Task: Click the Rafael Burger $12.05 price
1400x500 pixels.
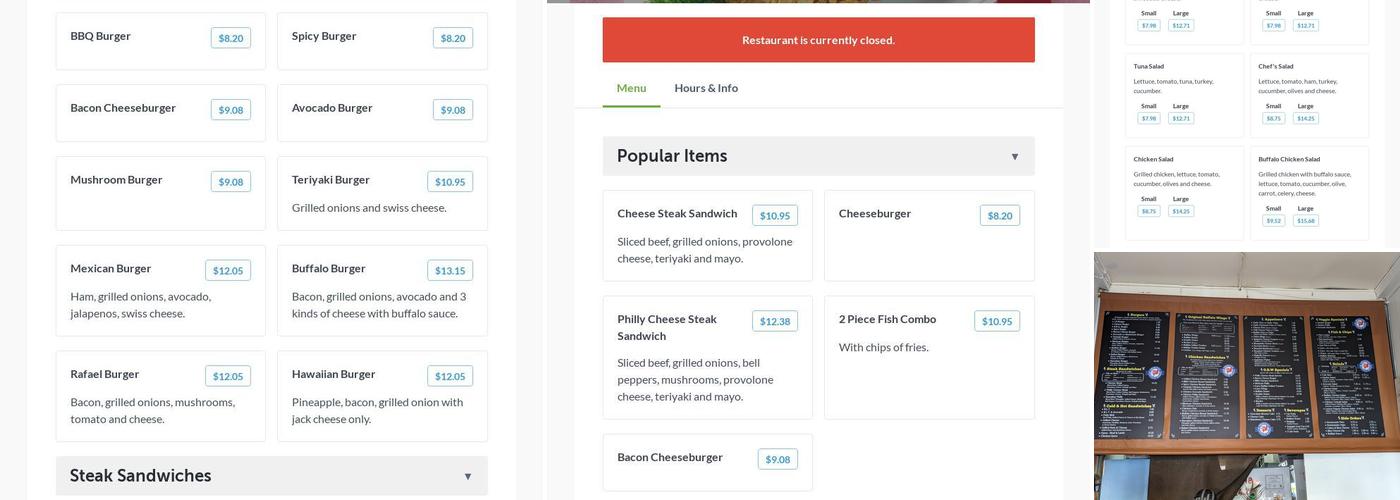Action: [227, 377]
